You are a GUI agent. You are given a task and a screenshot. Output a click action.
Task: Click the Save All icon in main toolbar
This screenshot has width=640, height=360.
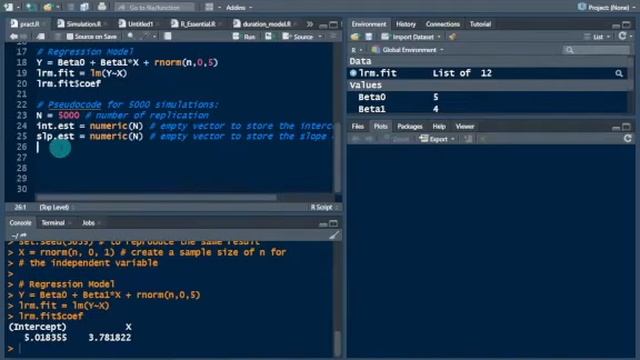(x=84, y=7)
